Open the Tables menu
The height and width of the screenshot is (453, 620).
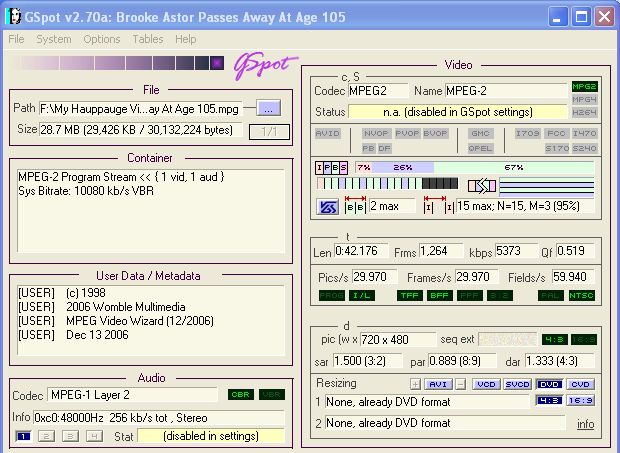point(148,39)
